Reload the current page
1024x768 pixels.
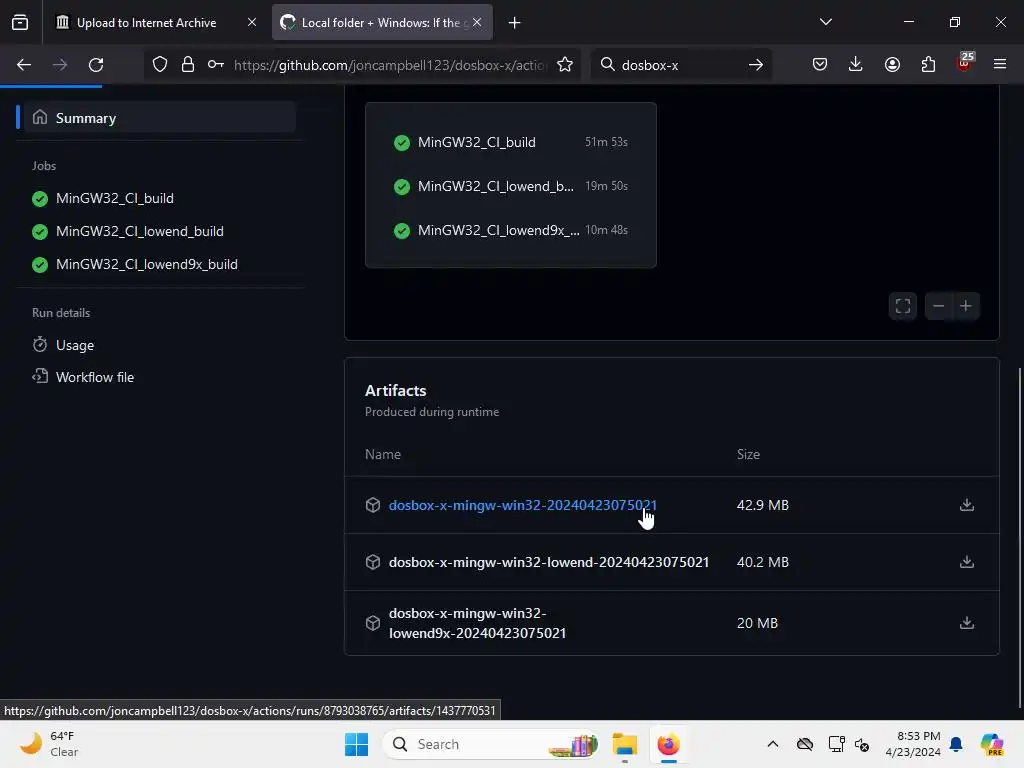(x=96, y=65)
